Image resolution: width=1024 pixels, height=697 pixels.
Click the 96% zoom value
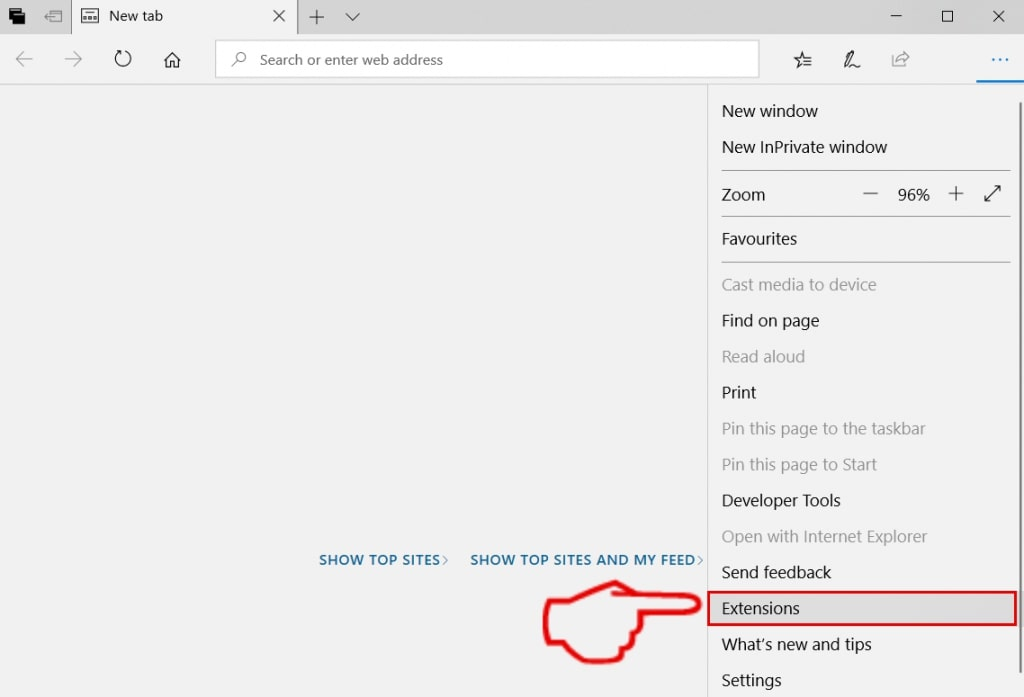coord(913,195)
